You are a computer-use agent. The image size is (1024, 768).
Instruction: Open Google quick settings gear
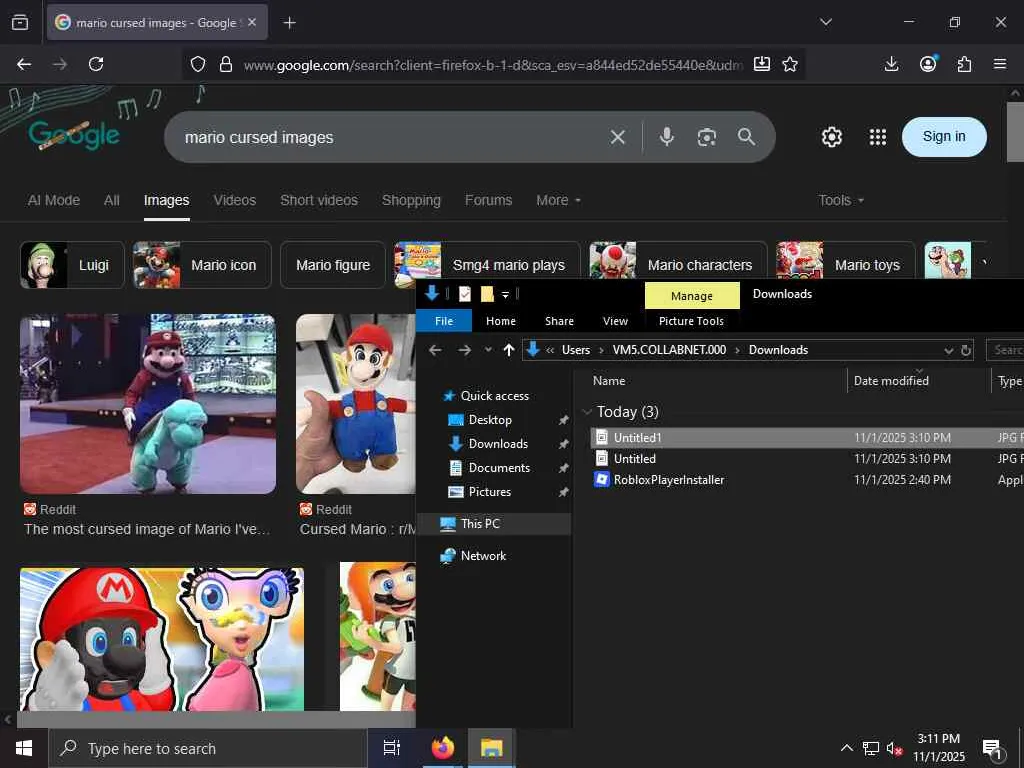832,137
